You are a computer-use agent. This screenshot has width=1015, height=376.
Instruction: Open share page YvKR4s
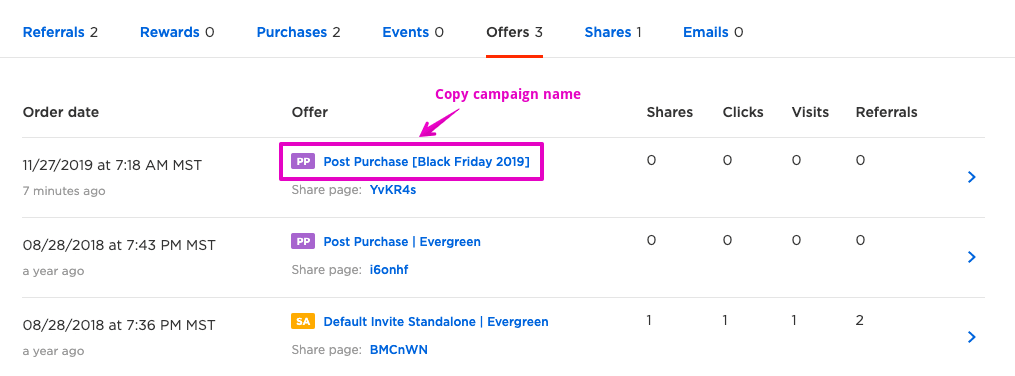pos(392,190)
